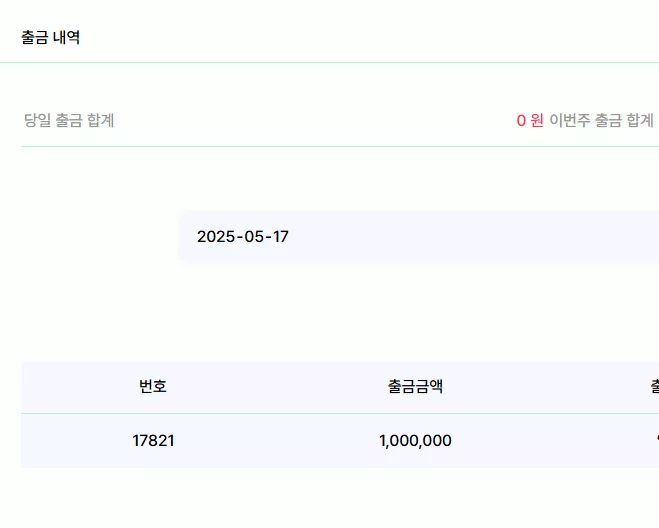
Task: Click the word 당일 in the daily total label
Action: coord(37,120)
